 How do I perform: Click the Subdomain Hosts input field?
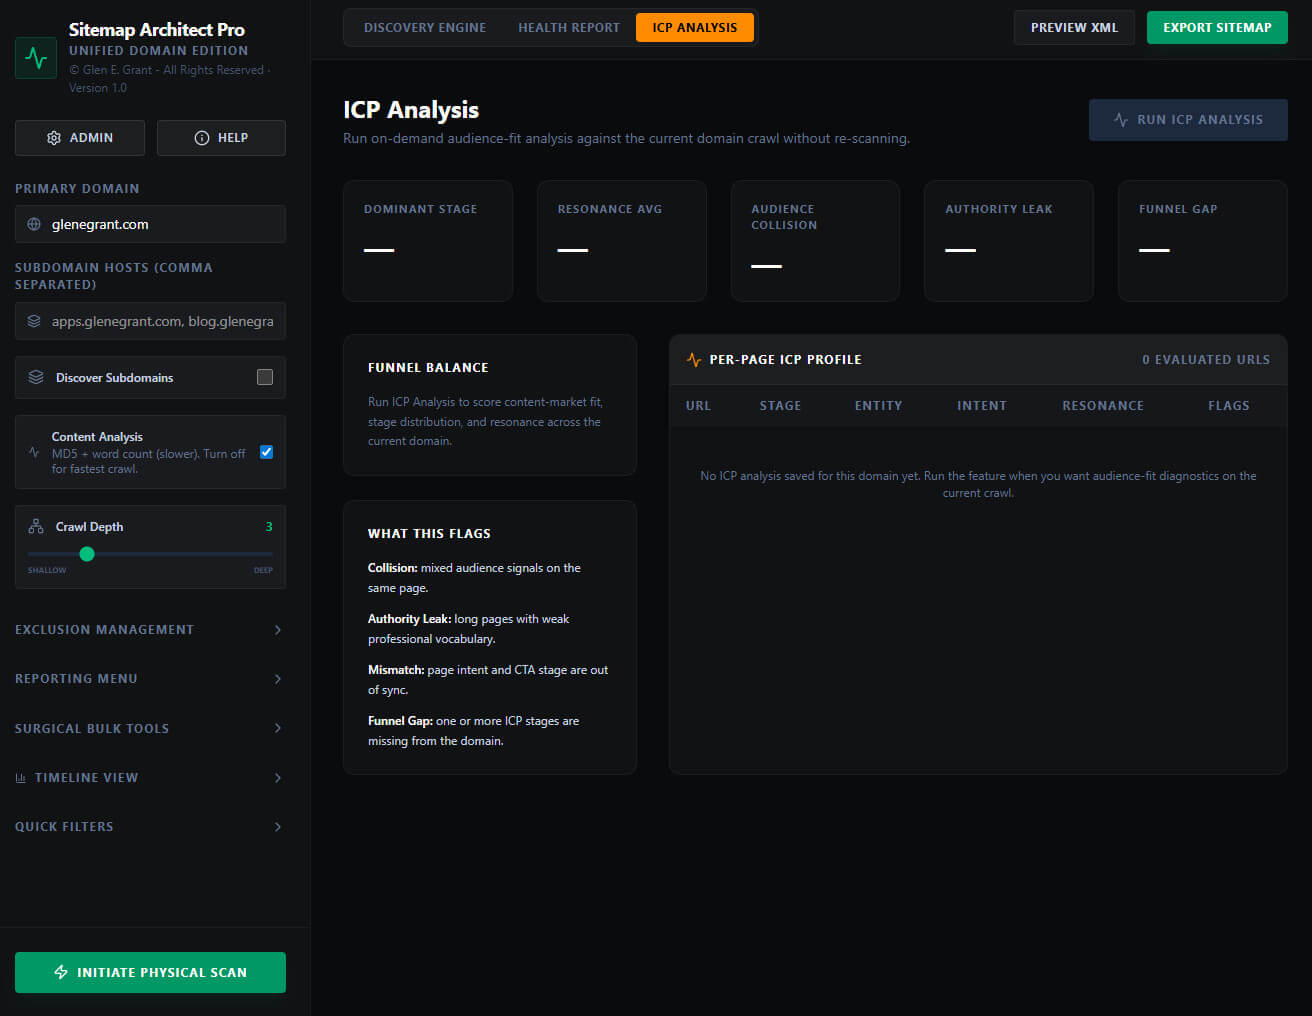[x=150, y=321]
